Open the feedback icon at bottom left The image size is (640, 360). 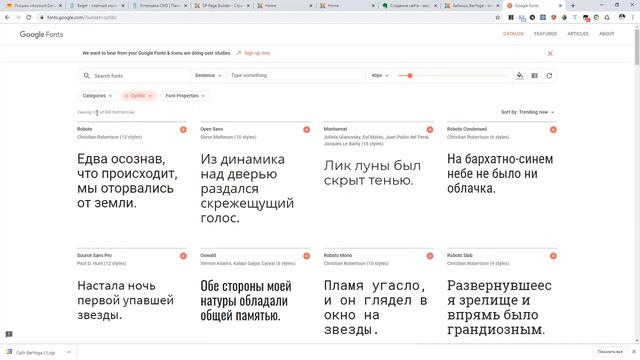point(9,334)
